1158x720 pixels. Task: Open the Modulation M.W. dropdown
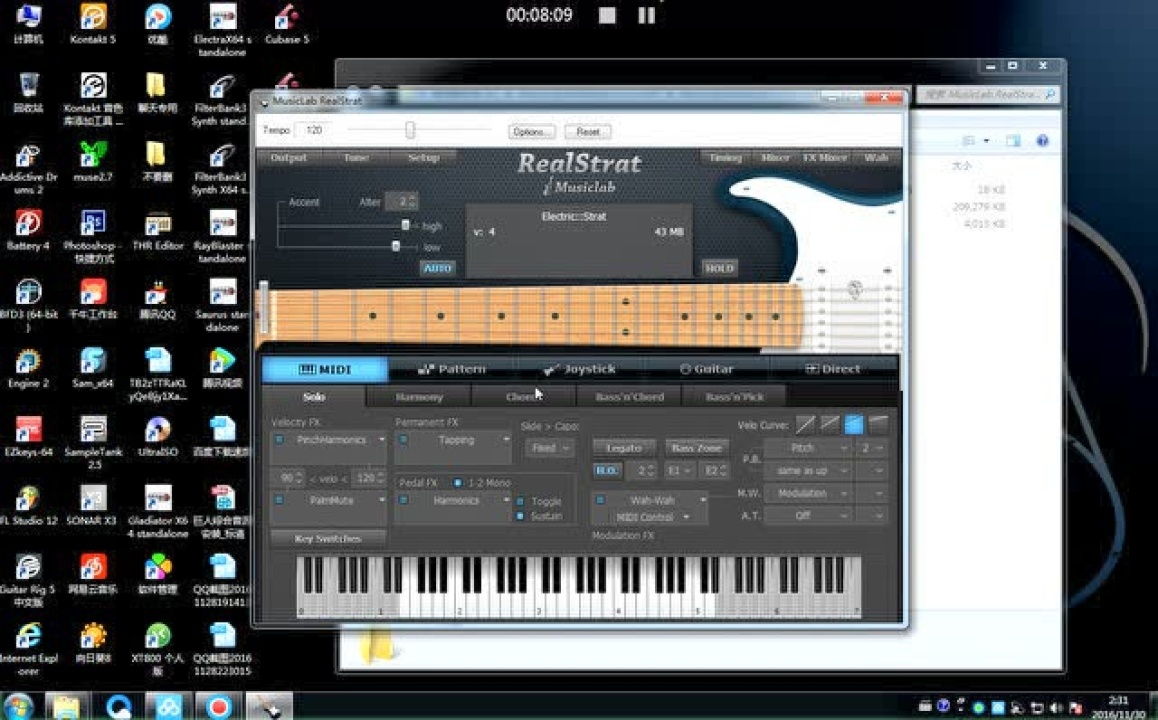pos(809,493)
